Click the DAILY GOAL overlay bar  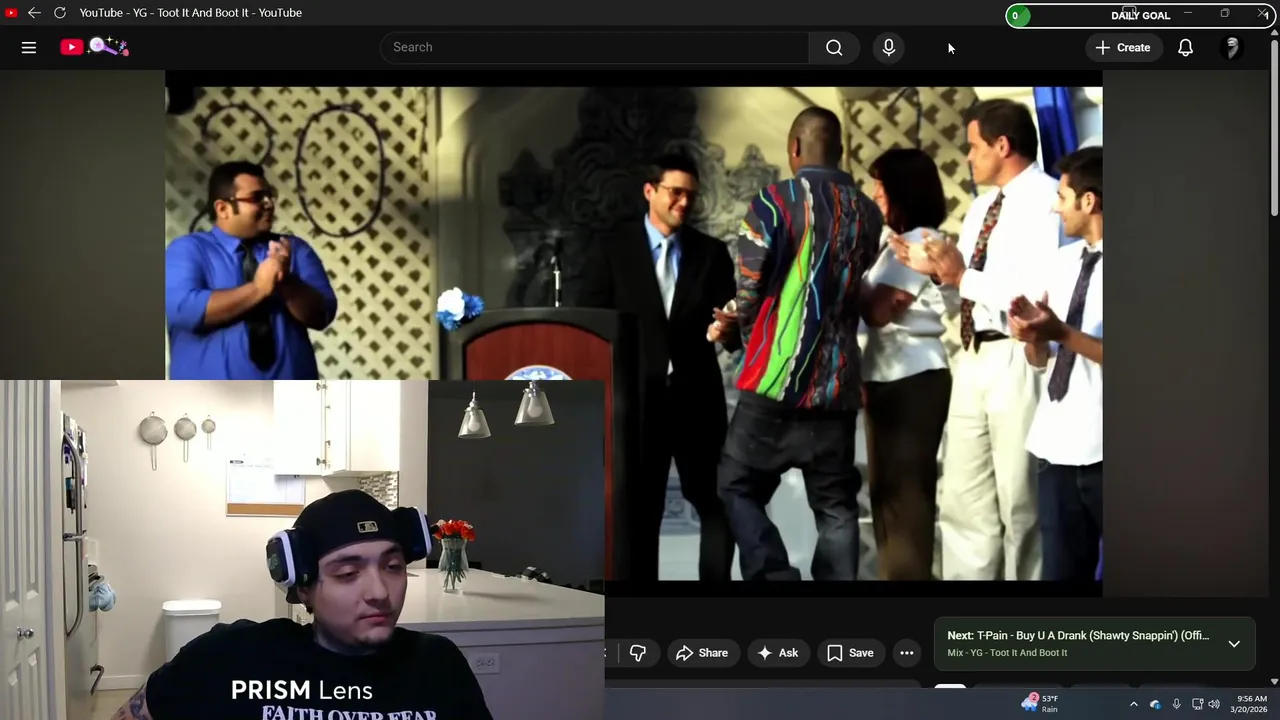click(x=1140, y=15)
